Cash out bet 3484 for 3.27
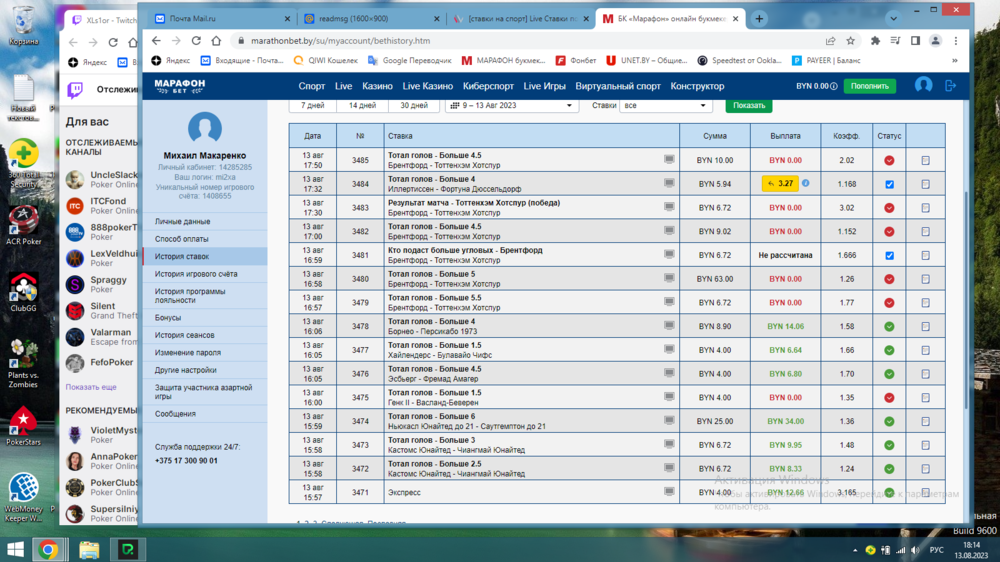The image size is (1000, 562). (x=779, y=184)
